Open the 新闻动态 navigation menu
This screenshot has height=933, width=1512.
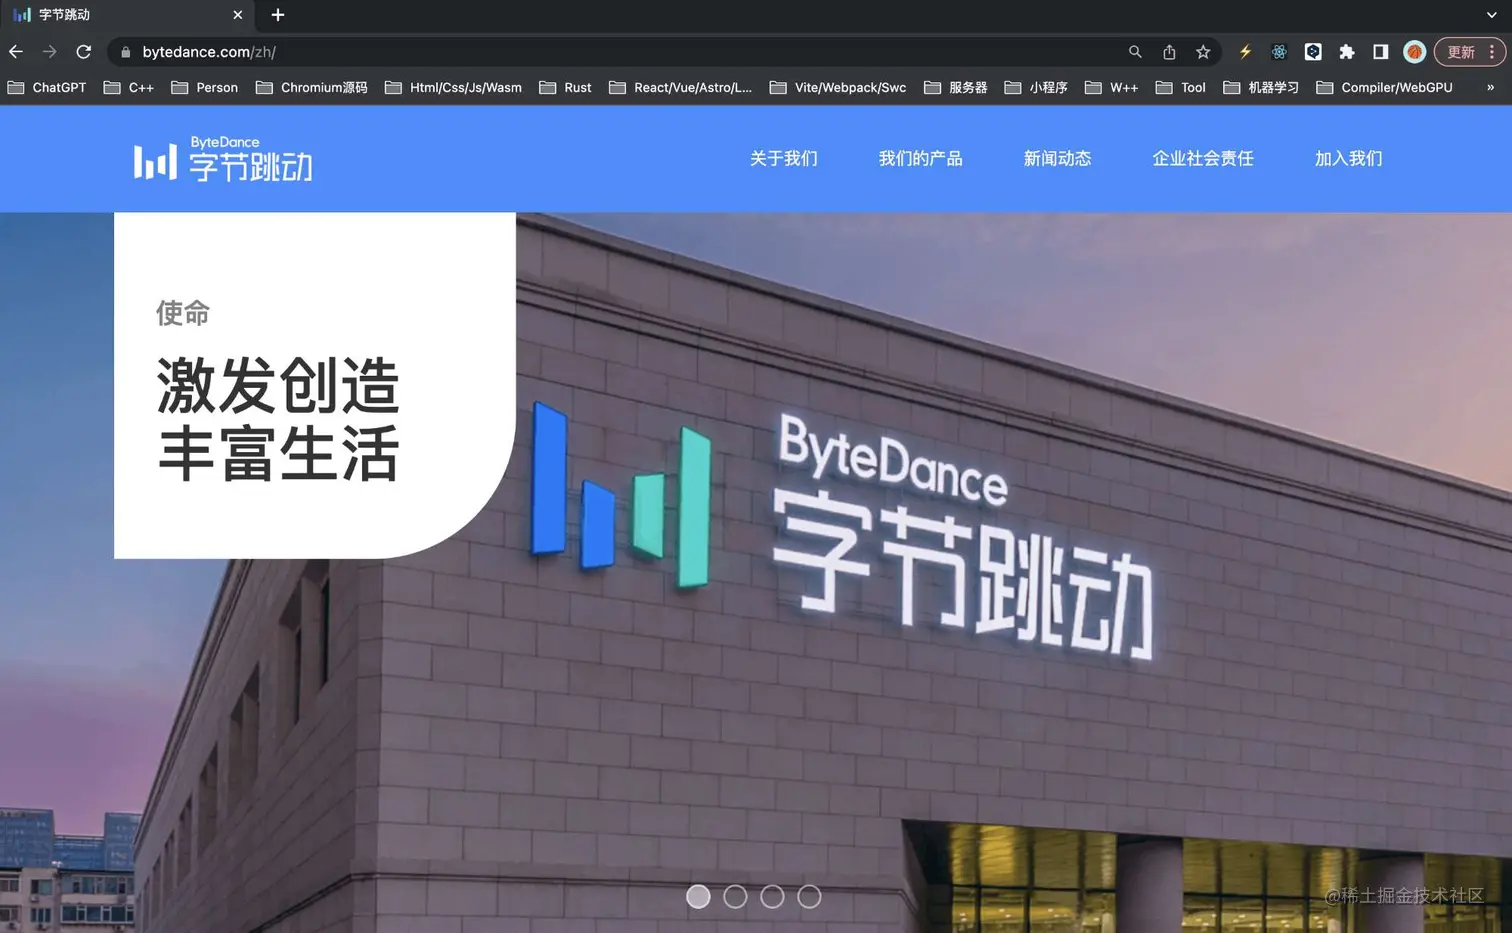tap(1058, 159)
